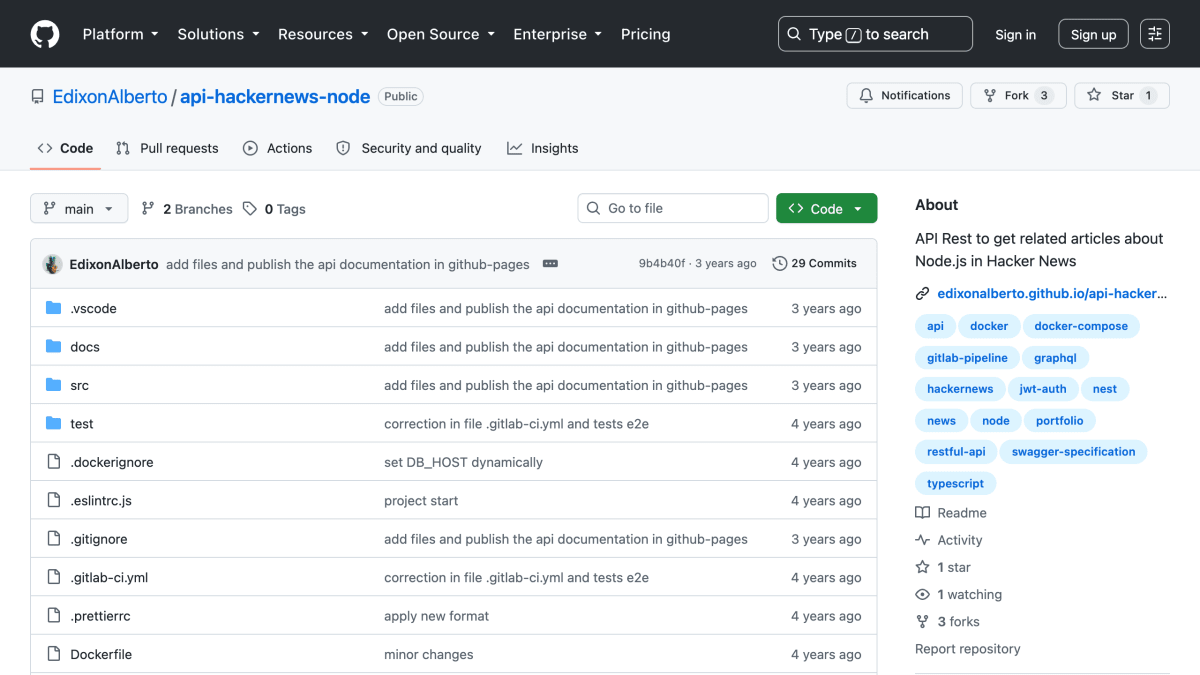Open the 2 Branches link
The image size is (1200, 675).
coord(187,209)
